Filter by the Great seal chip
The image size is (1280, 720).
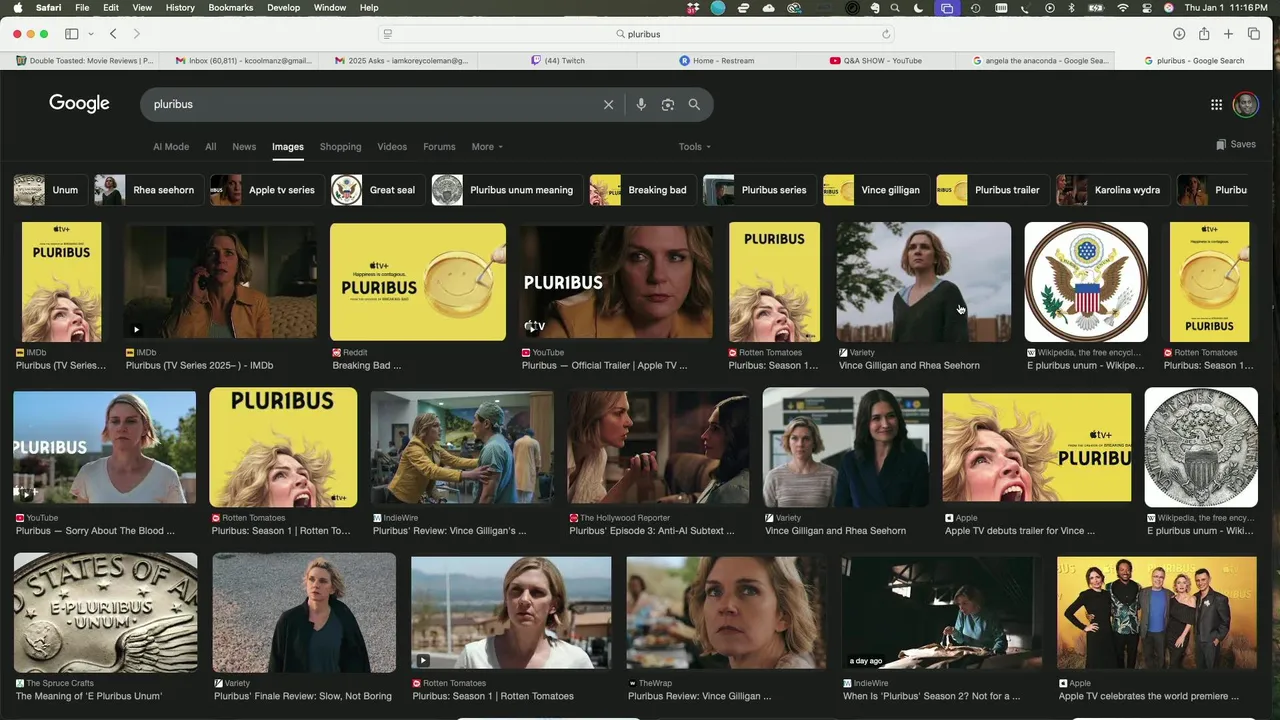378,190
